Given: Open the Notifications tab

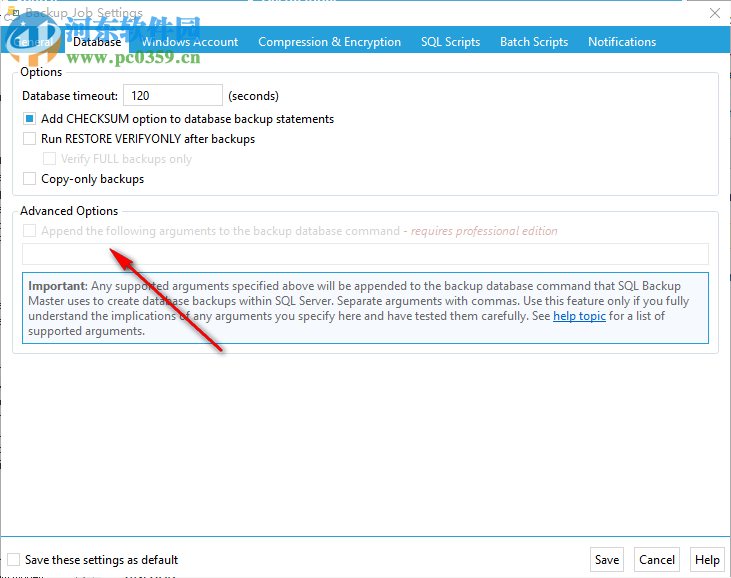Looking at the screenshot, I should 622,42.
